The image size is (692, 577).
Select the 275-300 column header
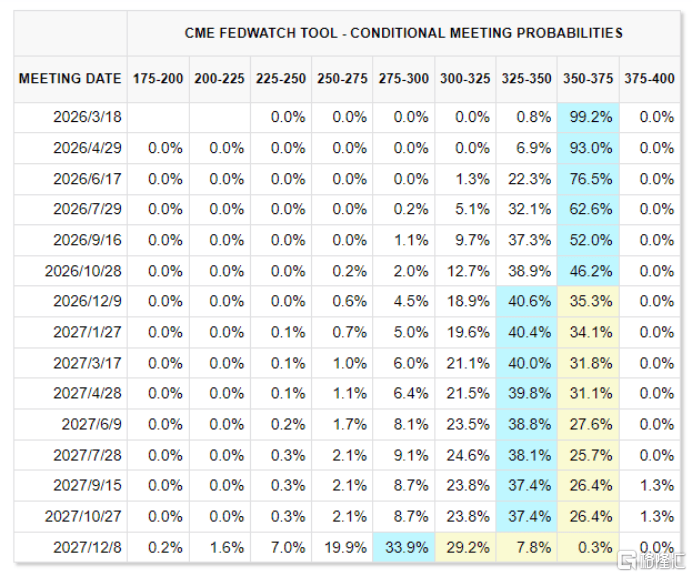pyautogui.click(x=404, y=78)
